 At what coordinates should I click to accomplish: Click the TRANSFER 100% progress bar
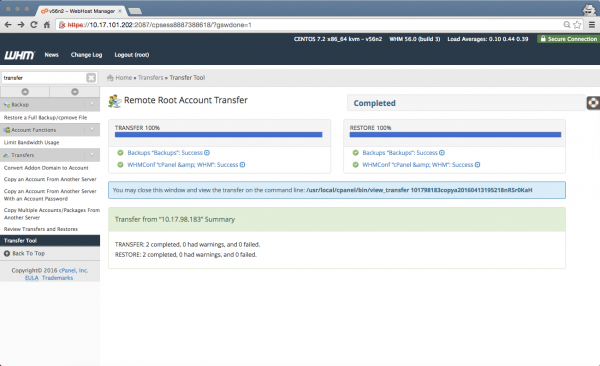click(218, 135)
